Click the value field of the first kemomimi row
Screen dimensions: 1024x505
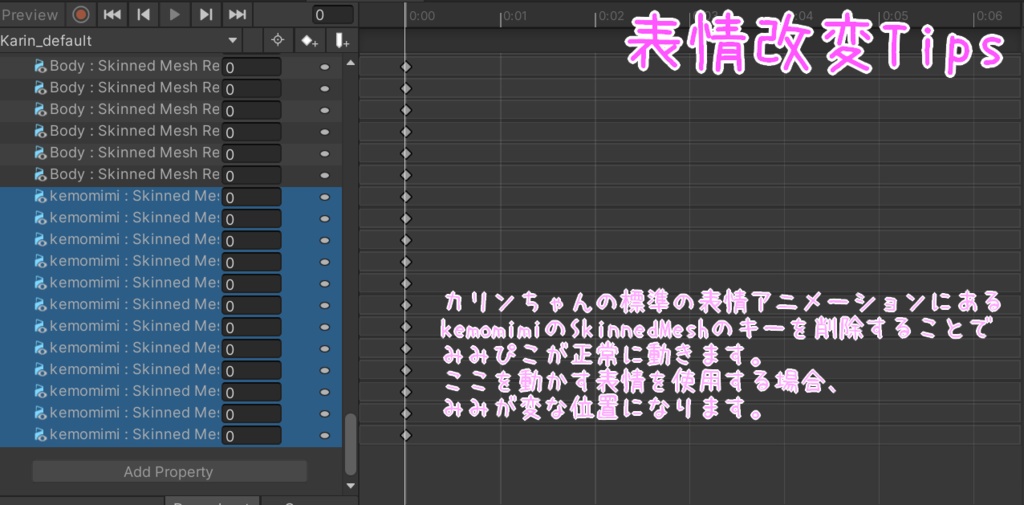pyautogui.click(x=251, y=197)
